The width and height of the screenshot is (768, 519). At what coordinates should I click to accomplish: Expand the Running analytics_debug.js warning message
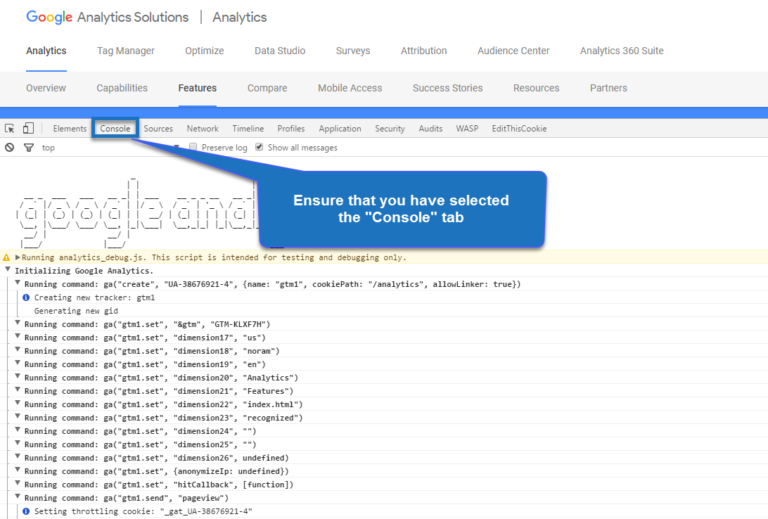[x=18, y=257]
